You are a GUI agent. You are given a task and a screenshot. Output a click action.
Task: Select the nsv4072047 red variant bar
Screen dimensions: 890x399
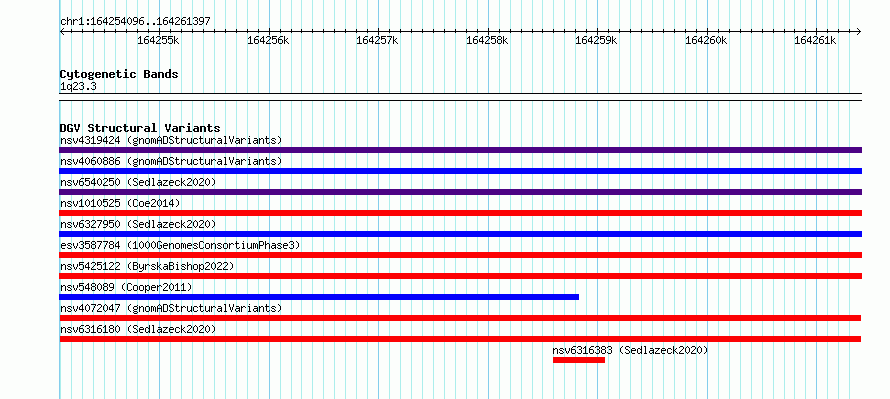coord(460,318)
